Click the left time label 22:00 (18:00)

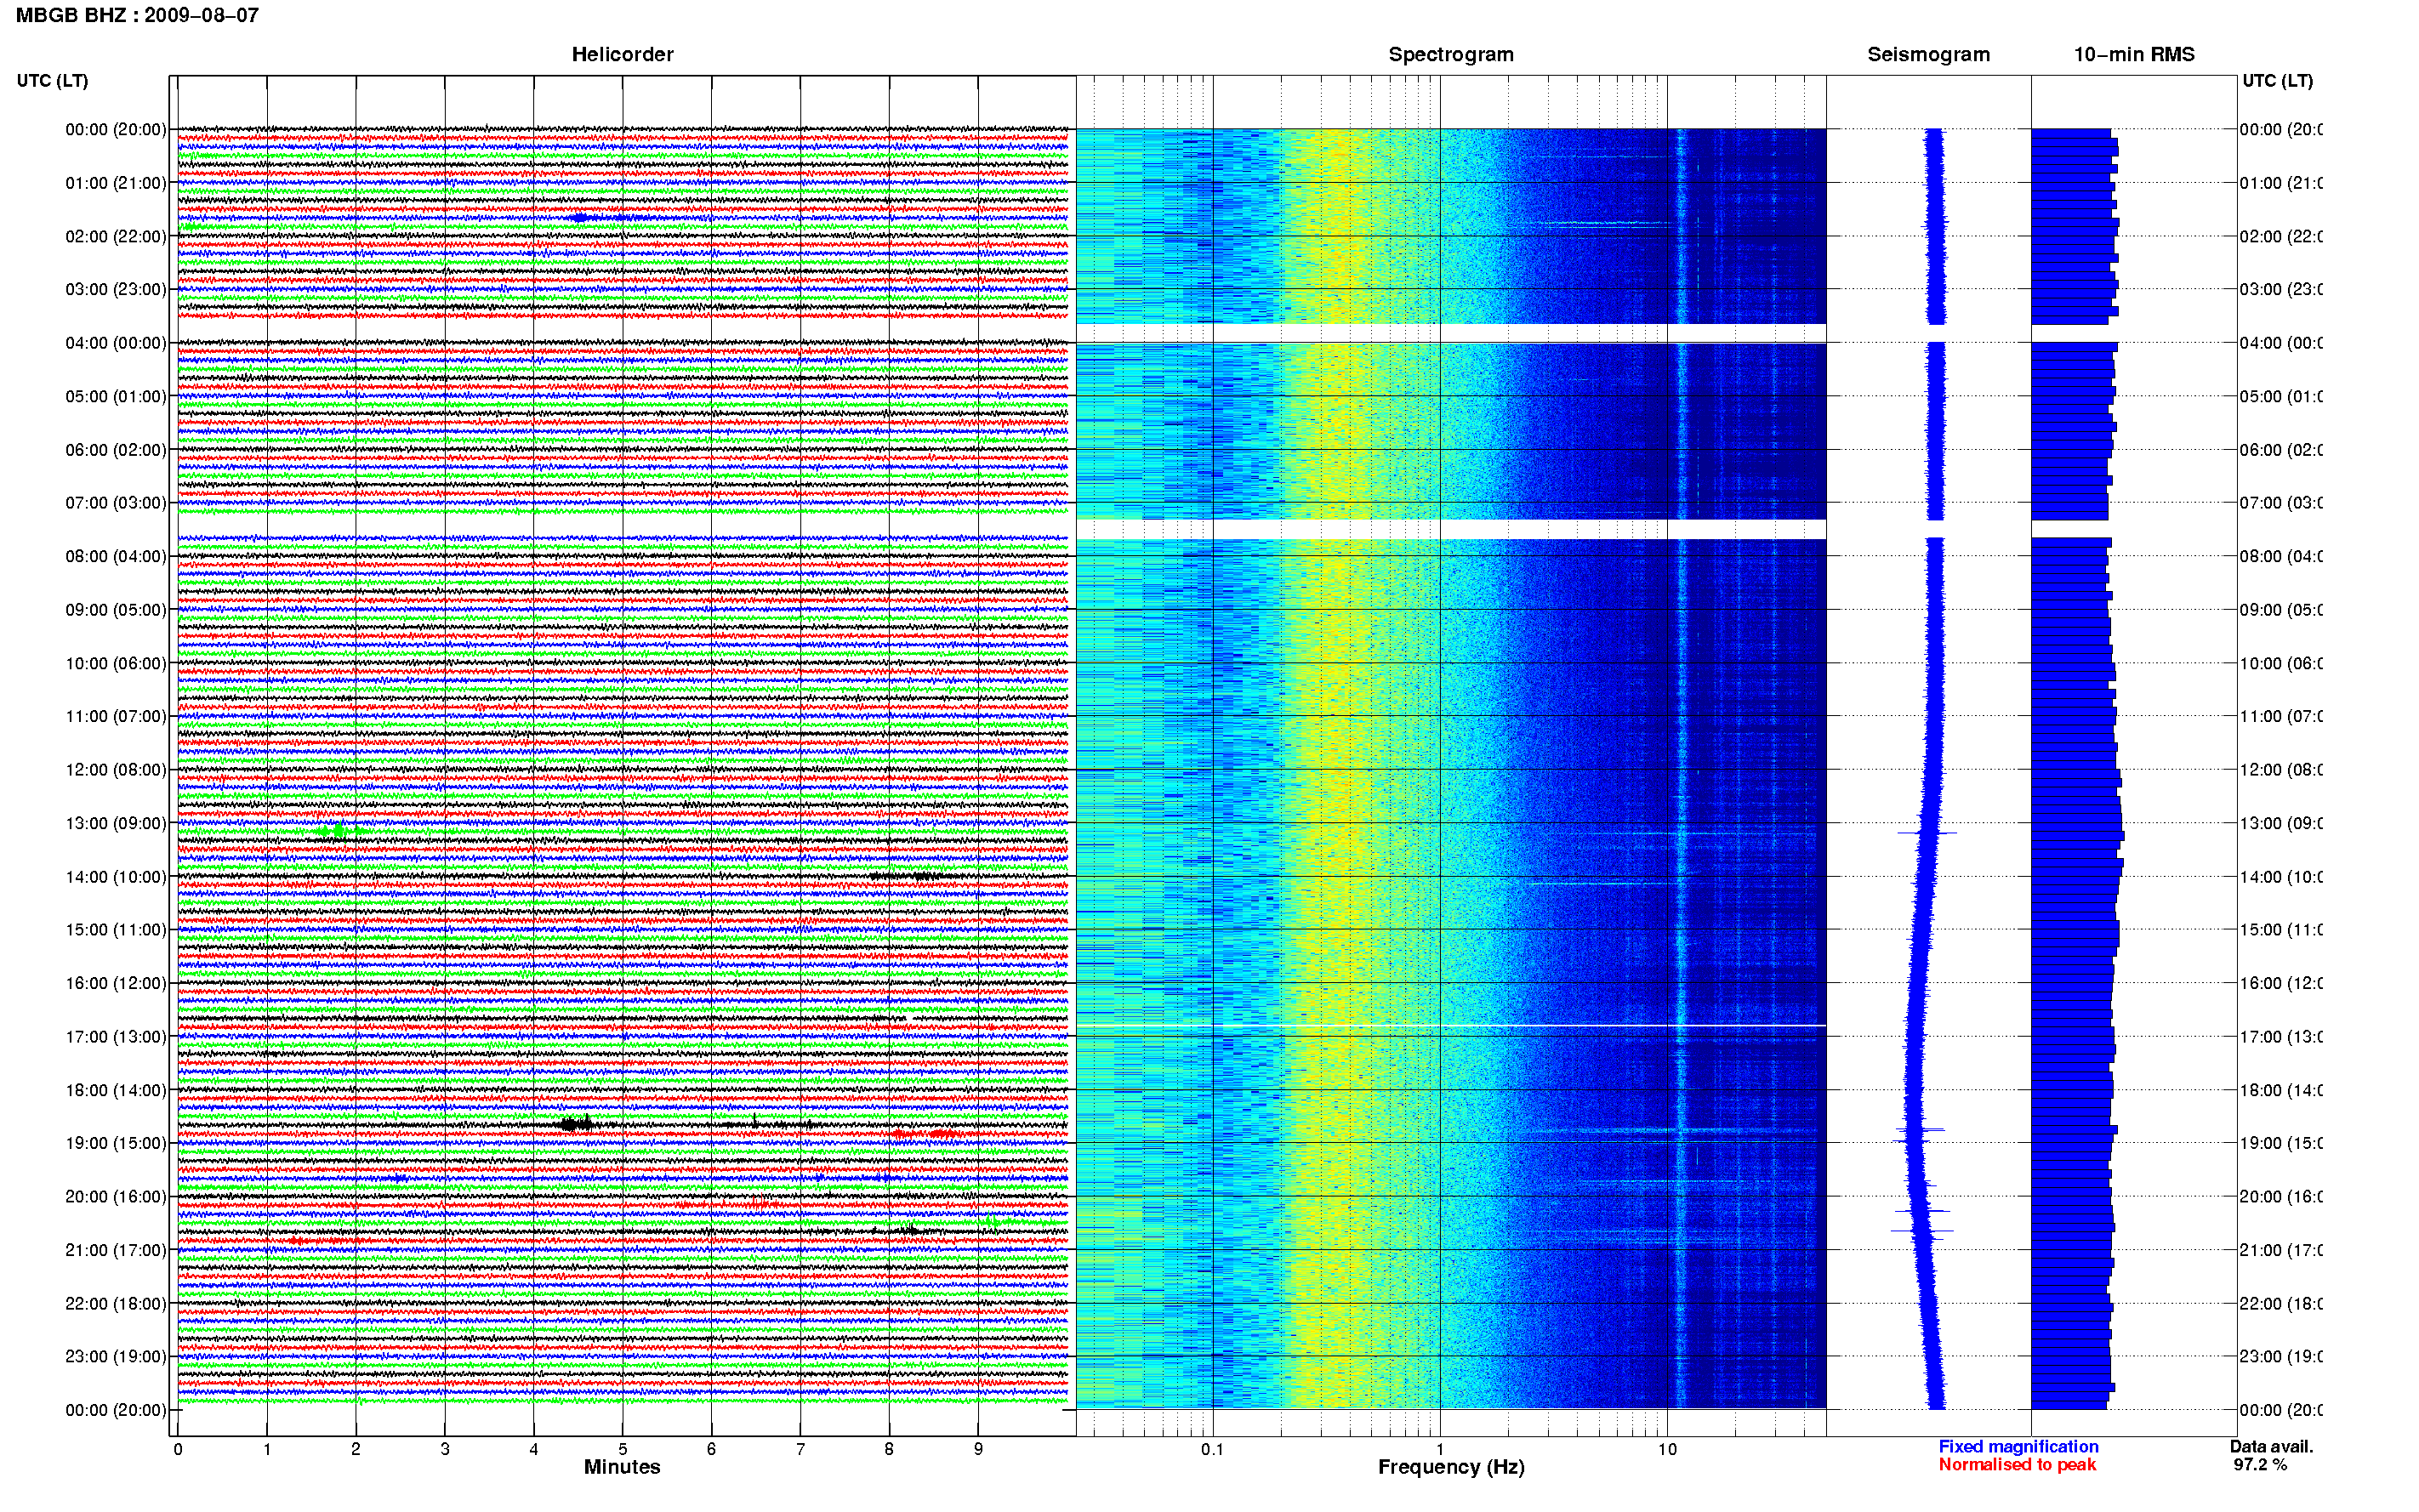(x=116, y=1303)
